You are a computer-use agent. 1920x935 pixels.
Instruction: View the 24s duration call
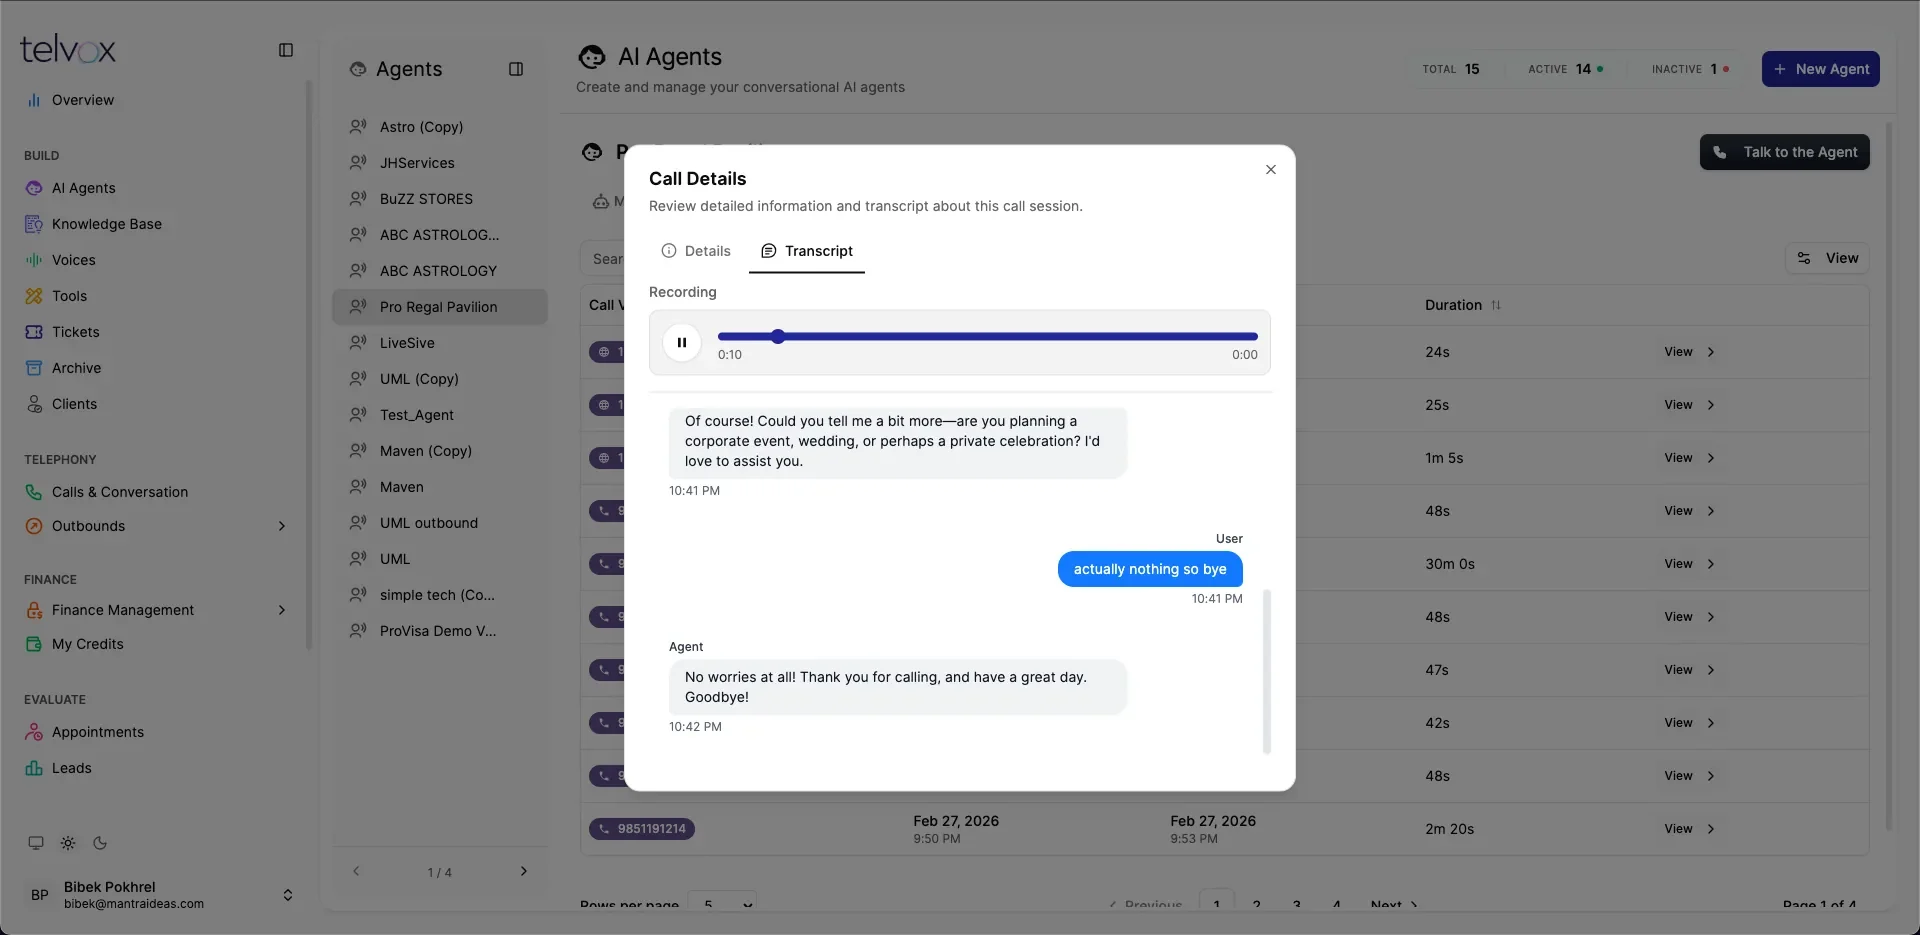[x=1689, y=352]
